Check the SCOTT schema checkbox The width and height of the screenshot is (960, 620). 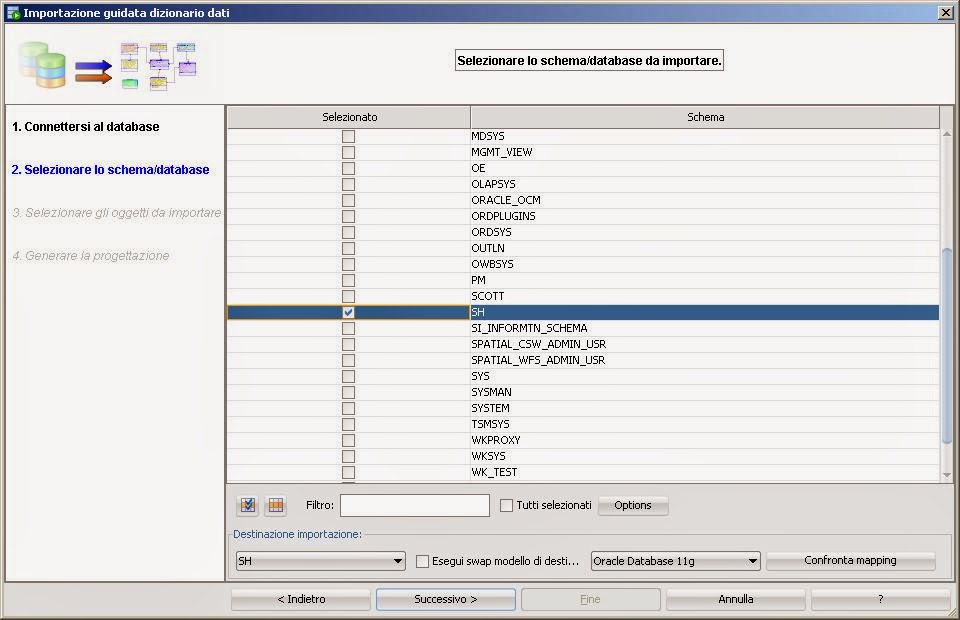click(x=348, y=296)
